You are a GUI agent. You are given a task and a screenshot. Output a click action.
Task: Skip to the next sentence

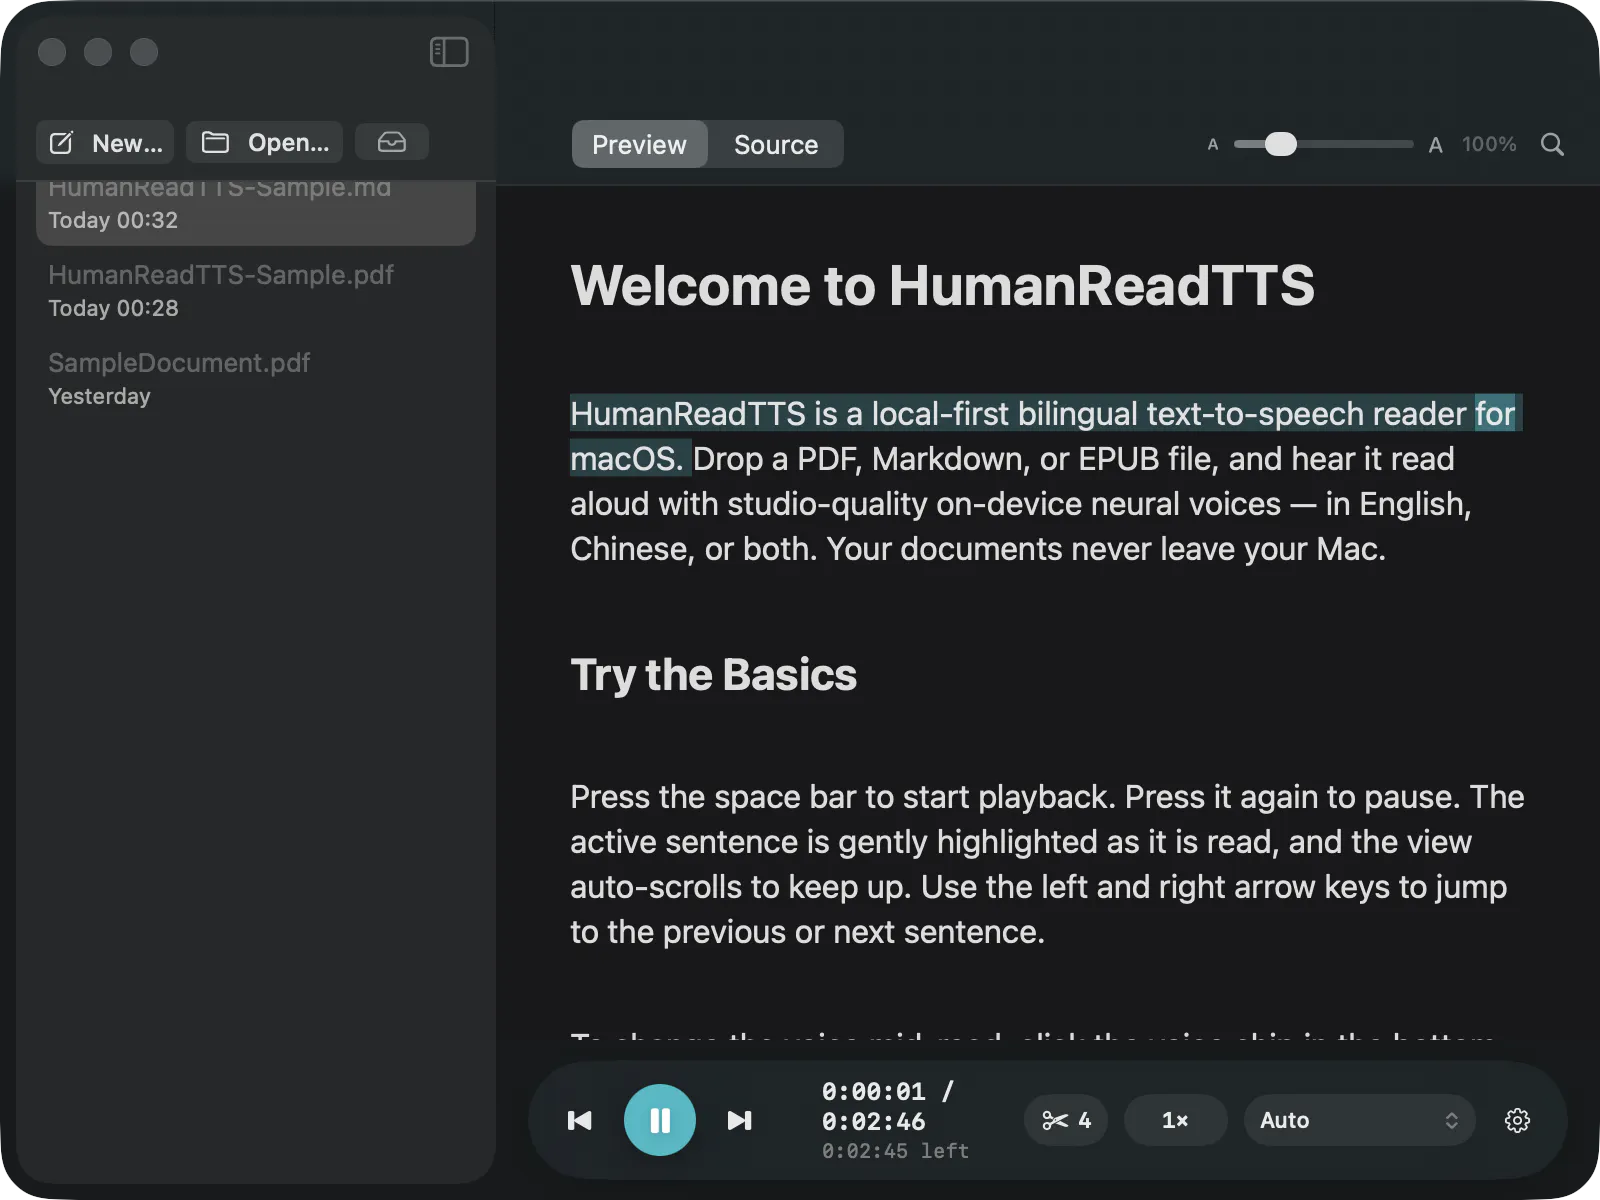[740, 1120]
